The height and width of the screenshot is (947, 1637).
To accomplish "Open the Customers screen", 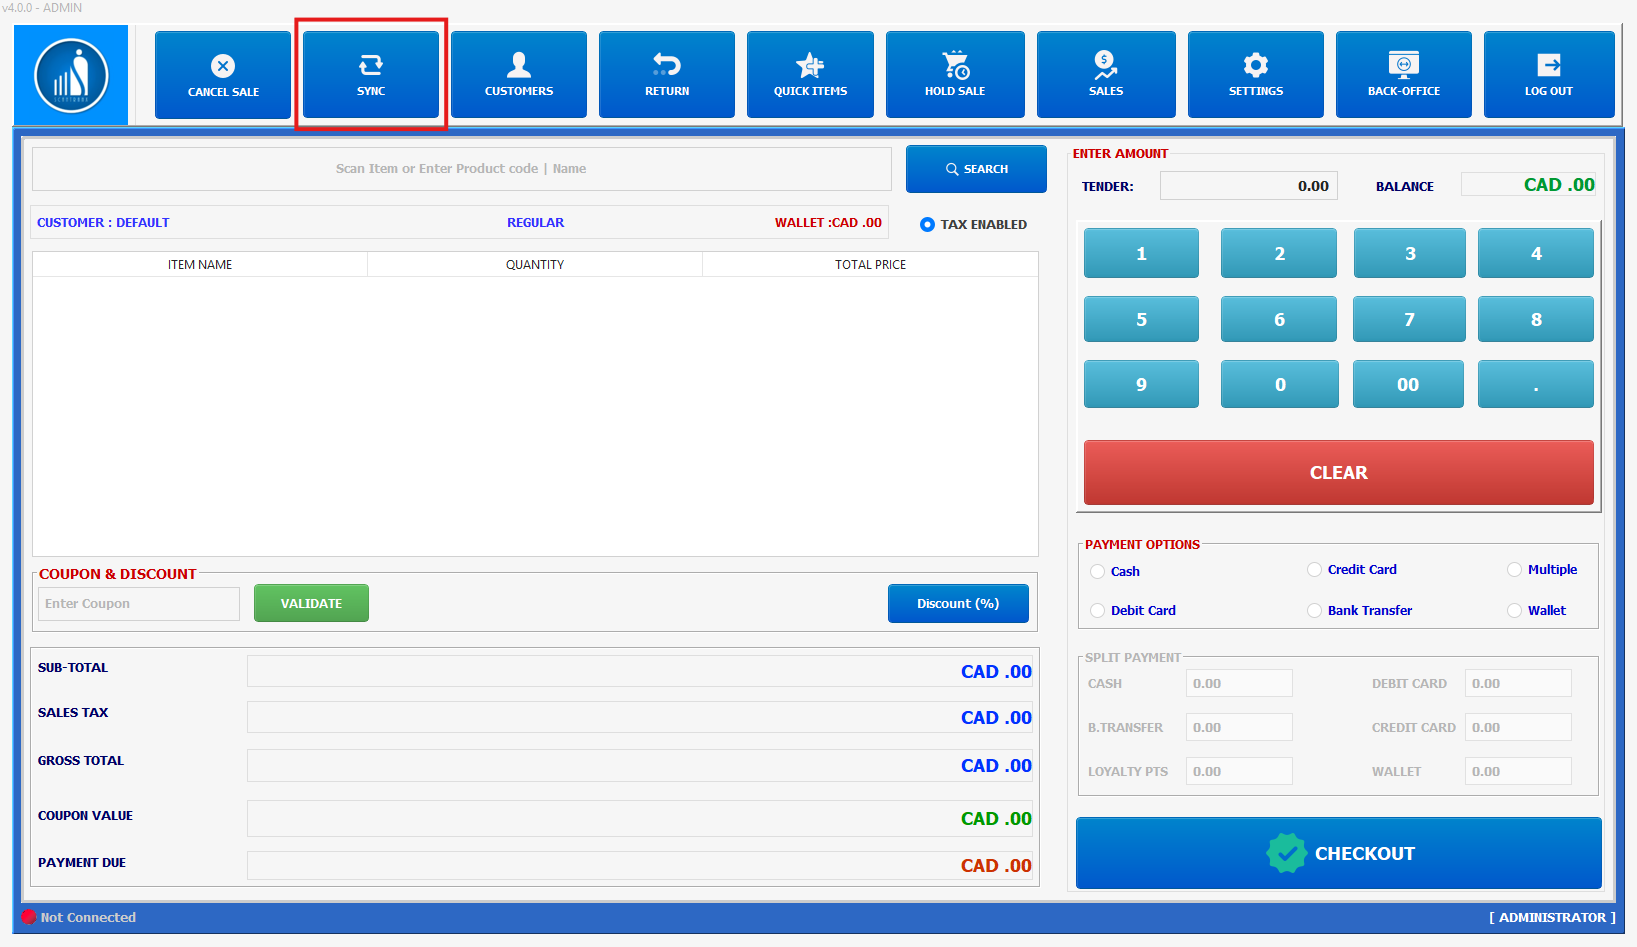I will 518,75.
